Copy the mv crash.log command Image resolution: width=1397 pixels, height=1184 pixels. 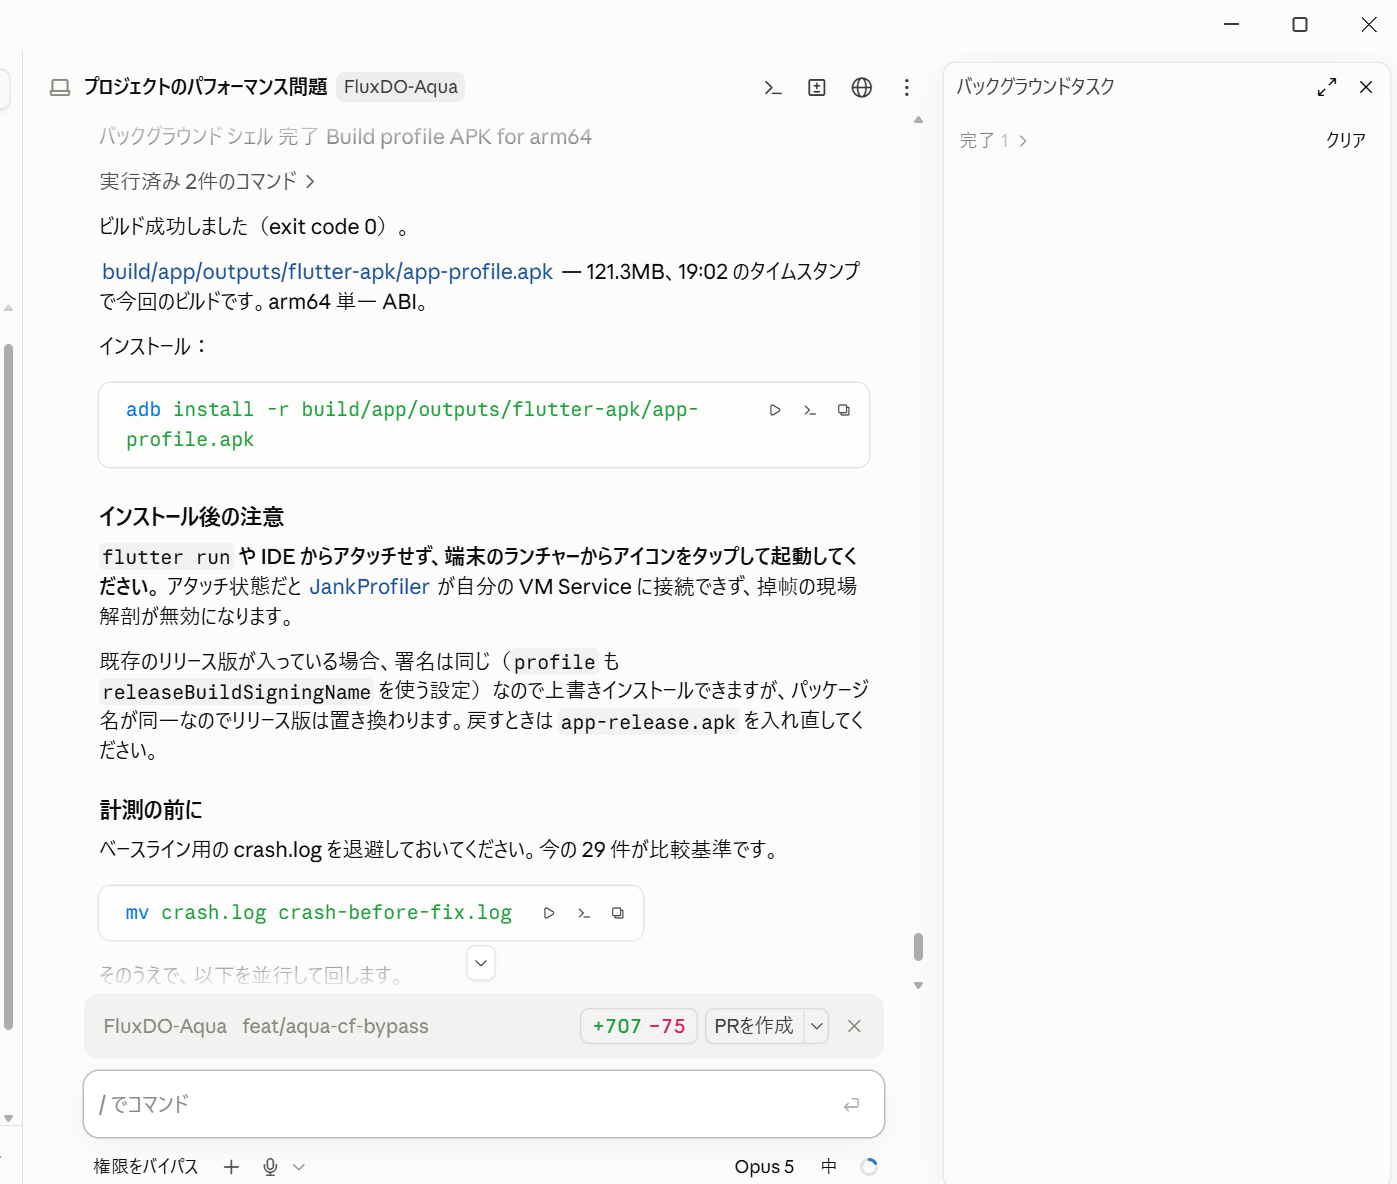click(x=618, y=913)
